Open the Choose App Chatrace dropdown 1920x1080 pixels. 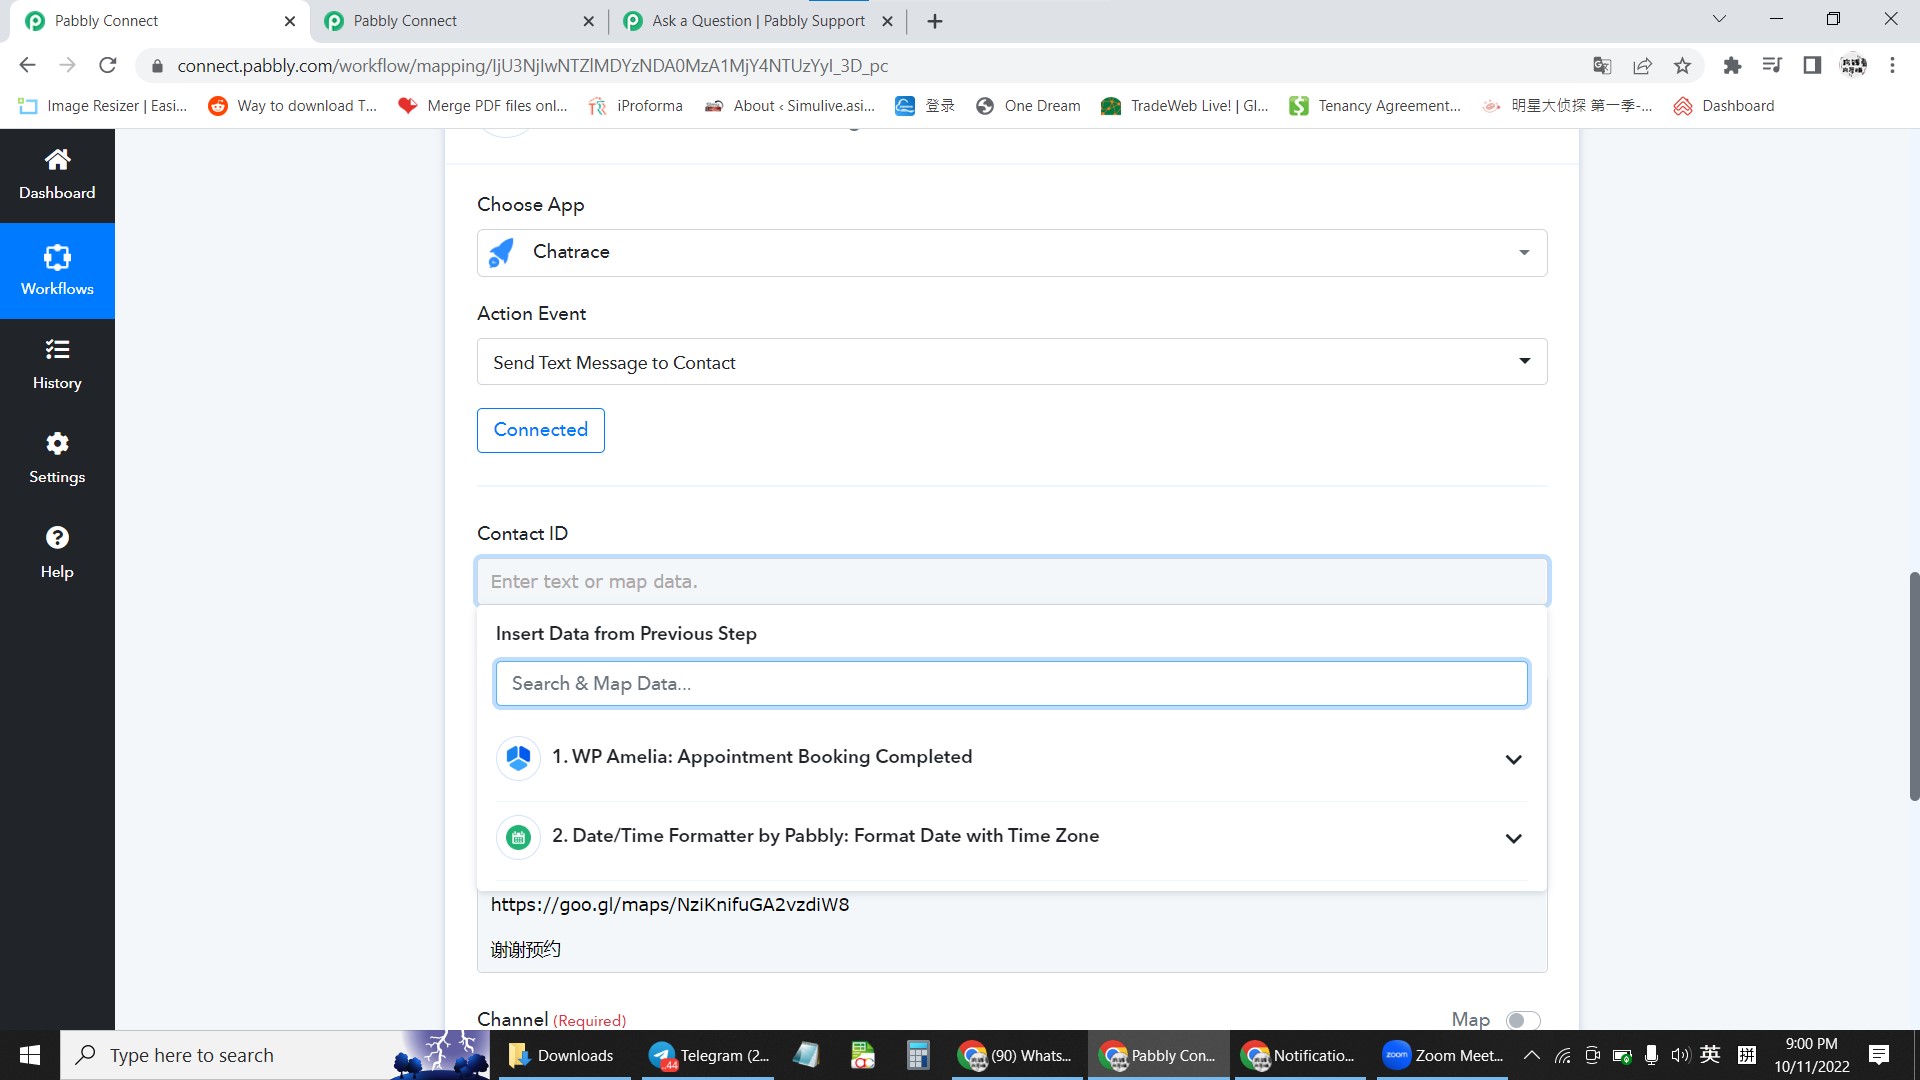(1012, 253)
